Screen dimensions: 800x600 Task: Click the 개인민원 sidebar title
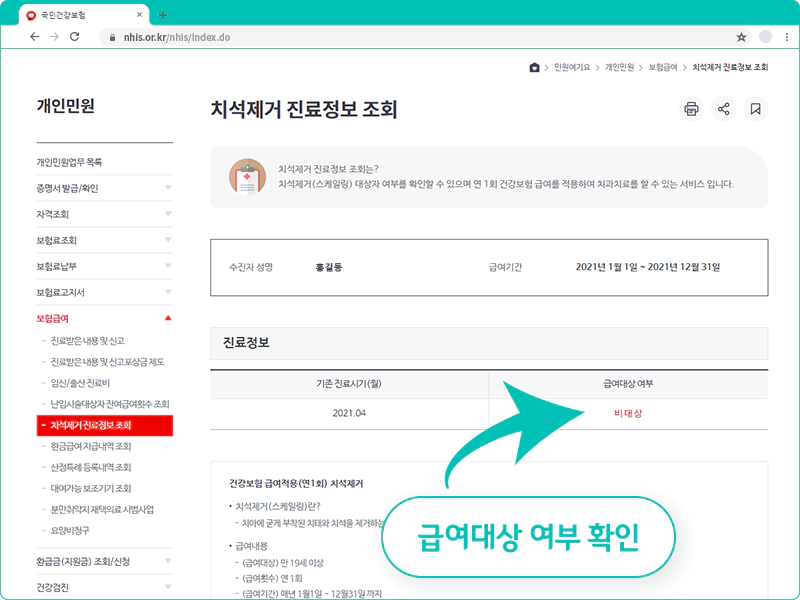coord(65,106)
